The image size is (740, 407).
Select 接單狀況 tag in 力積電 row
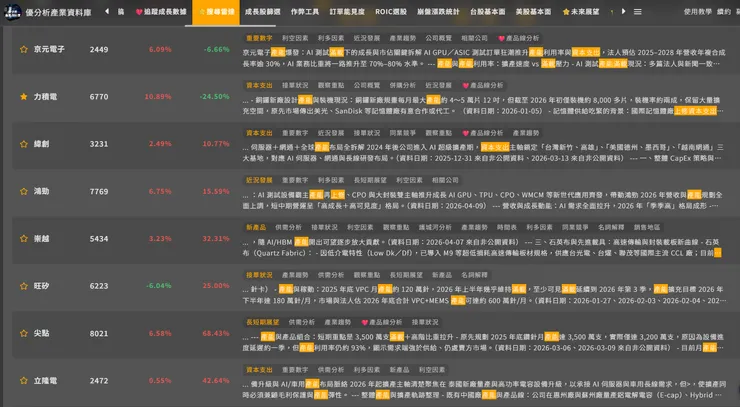[295, 85]
